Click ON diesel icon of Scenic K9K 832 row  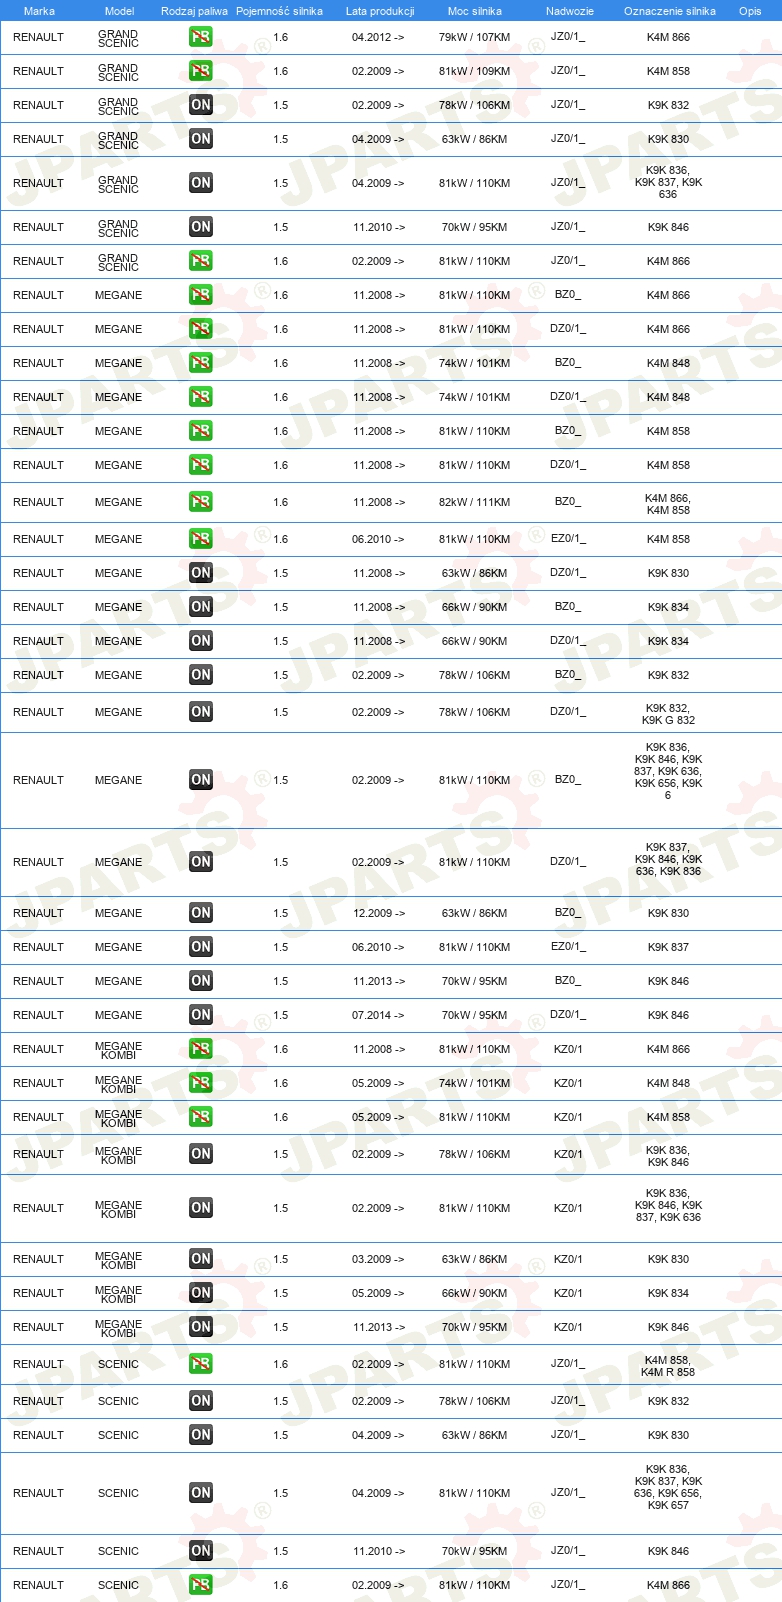[x=201, y=1401]
